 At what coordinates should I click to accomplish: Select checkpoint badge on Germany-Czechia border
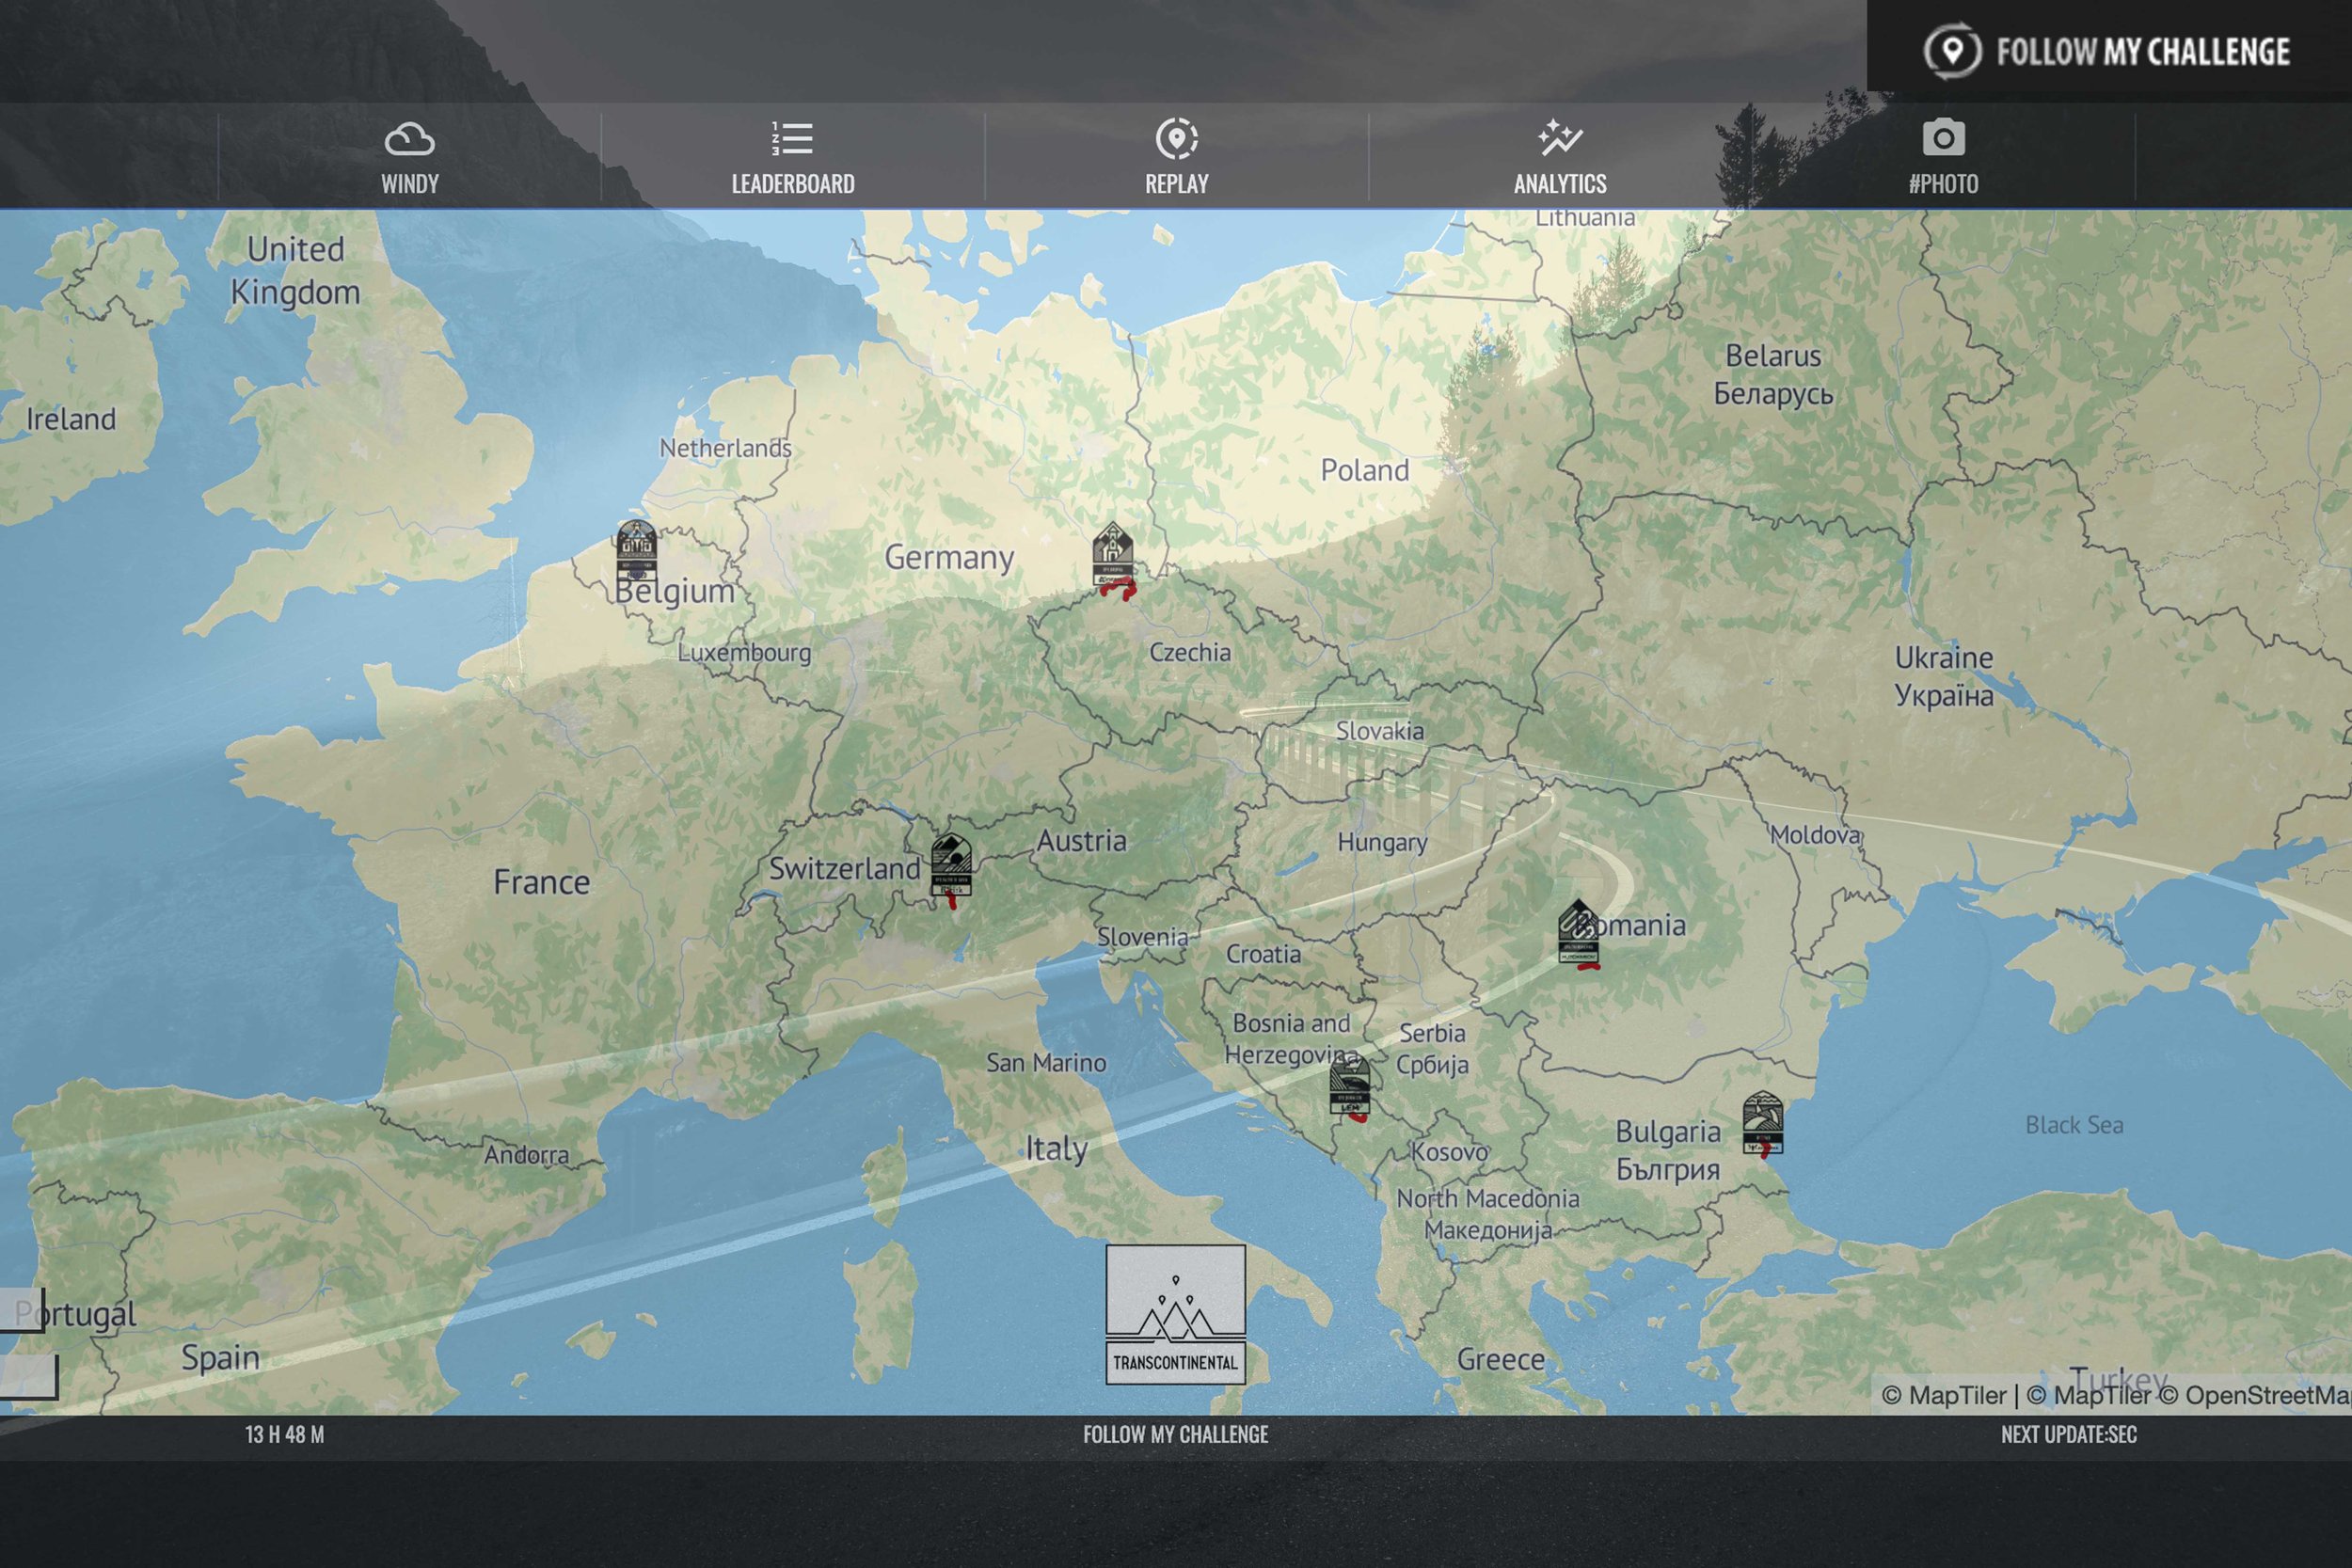1112,555
